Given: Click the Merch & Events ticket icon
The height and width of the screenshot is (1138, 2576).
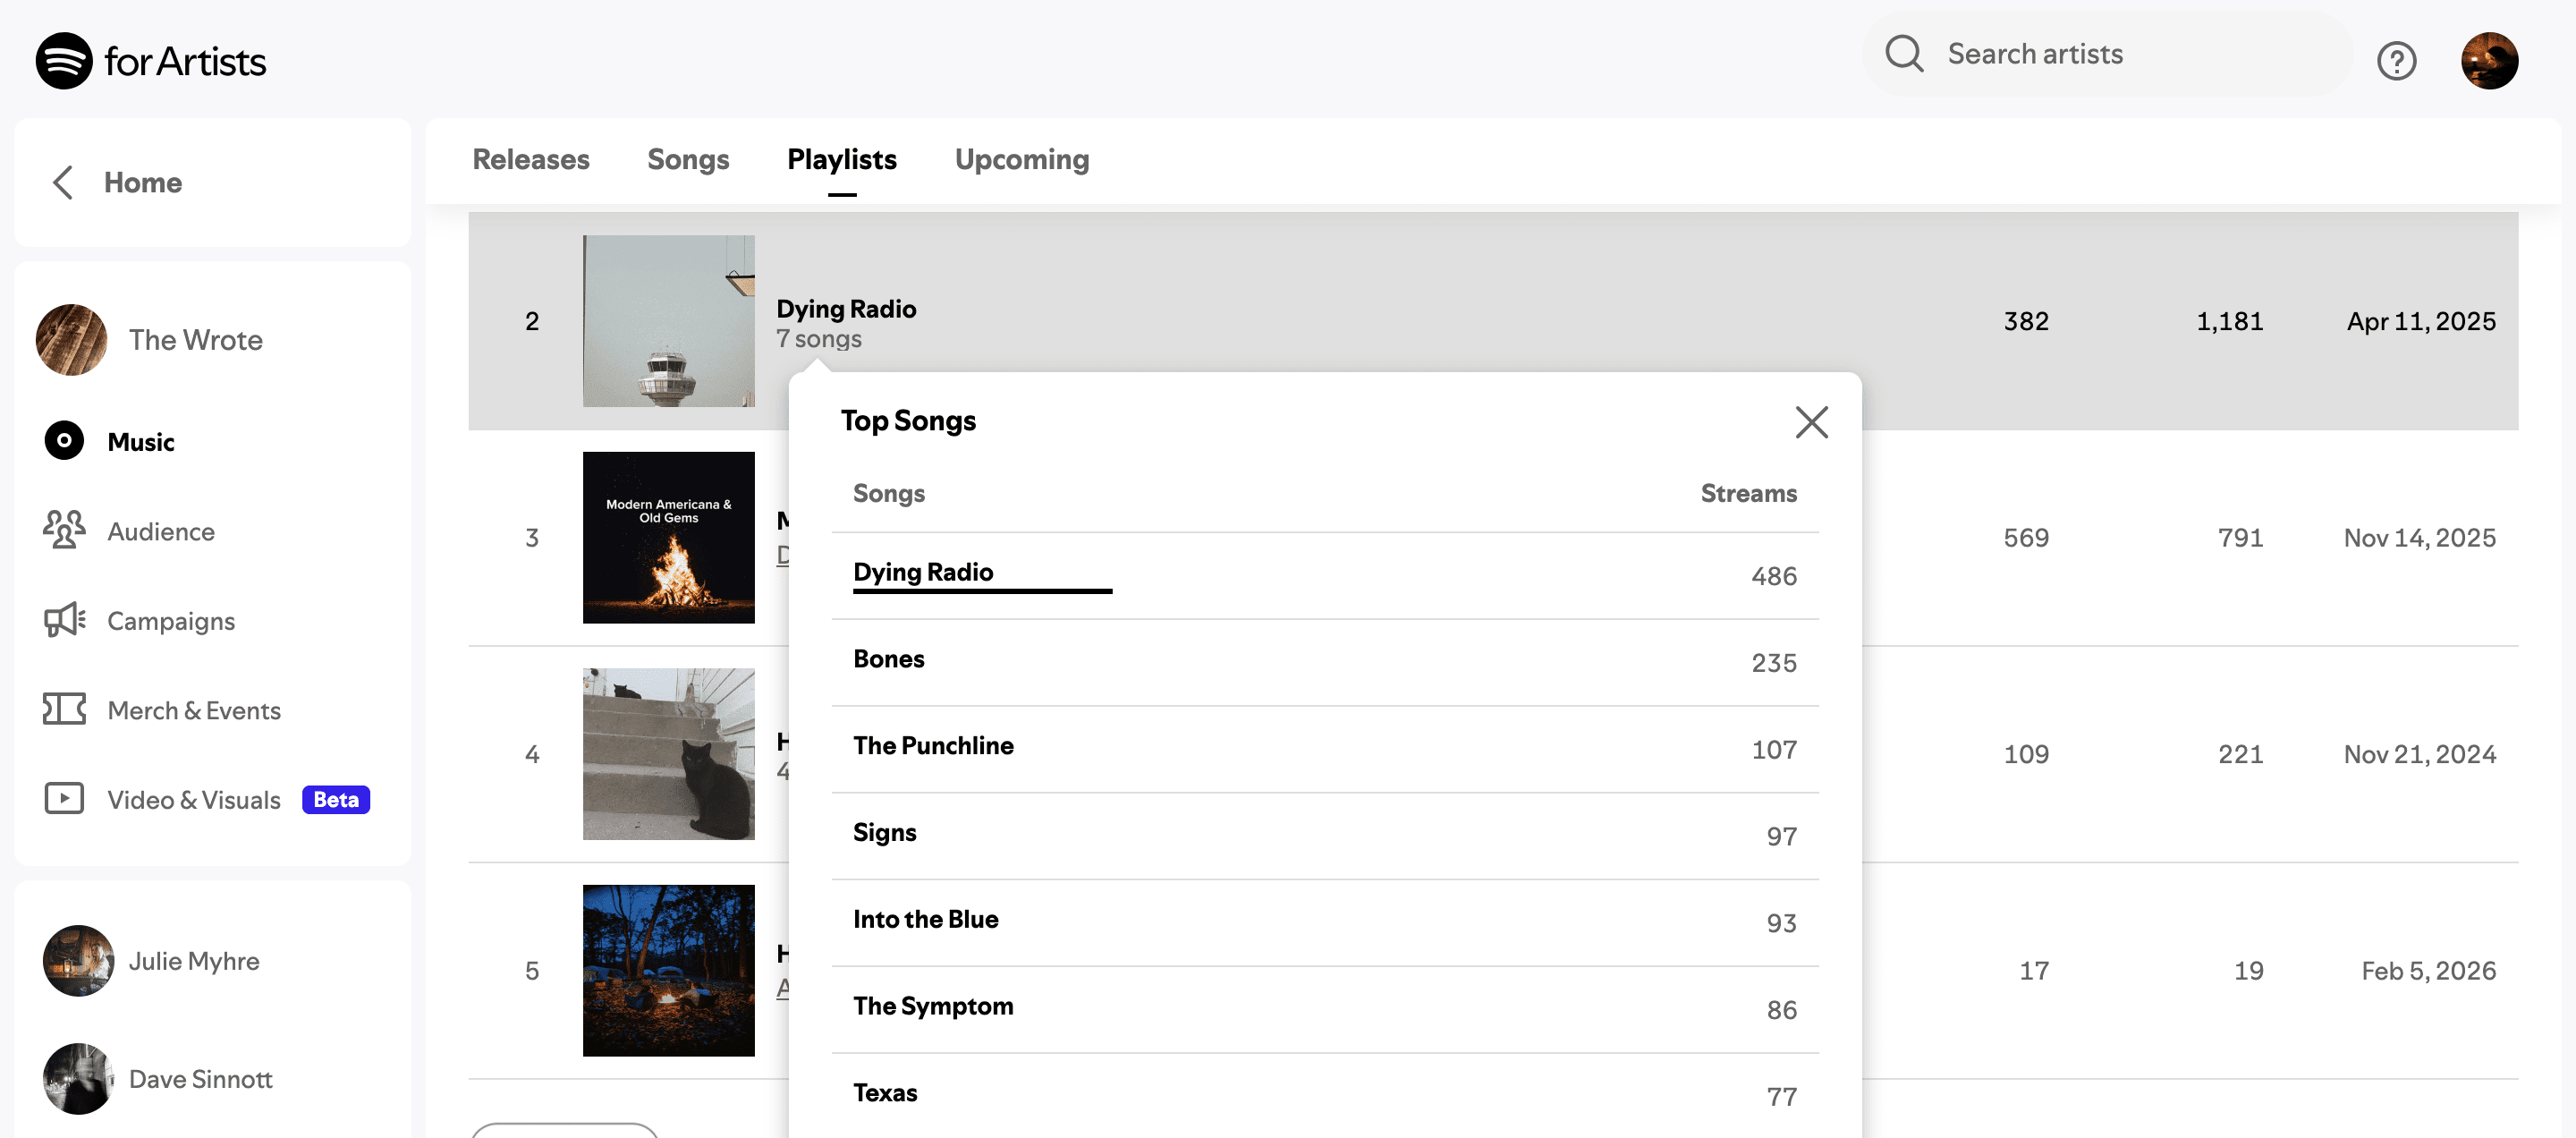Looking at the screenshot, I should pyautogui.click(x=64, y=710).
